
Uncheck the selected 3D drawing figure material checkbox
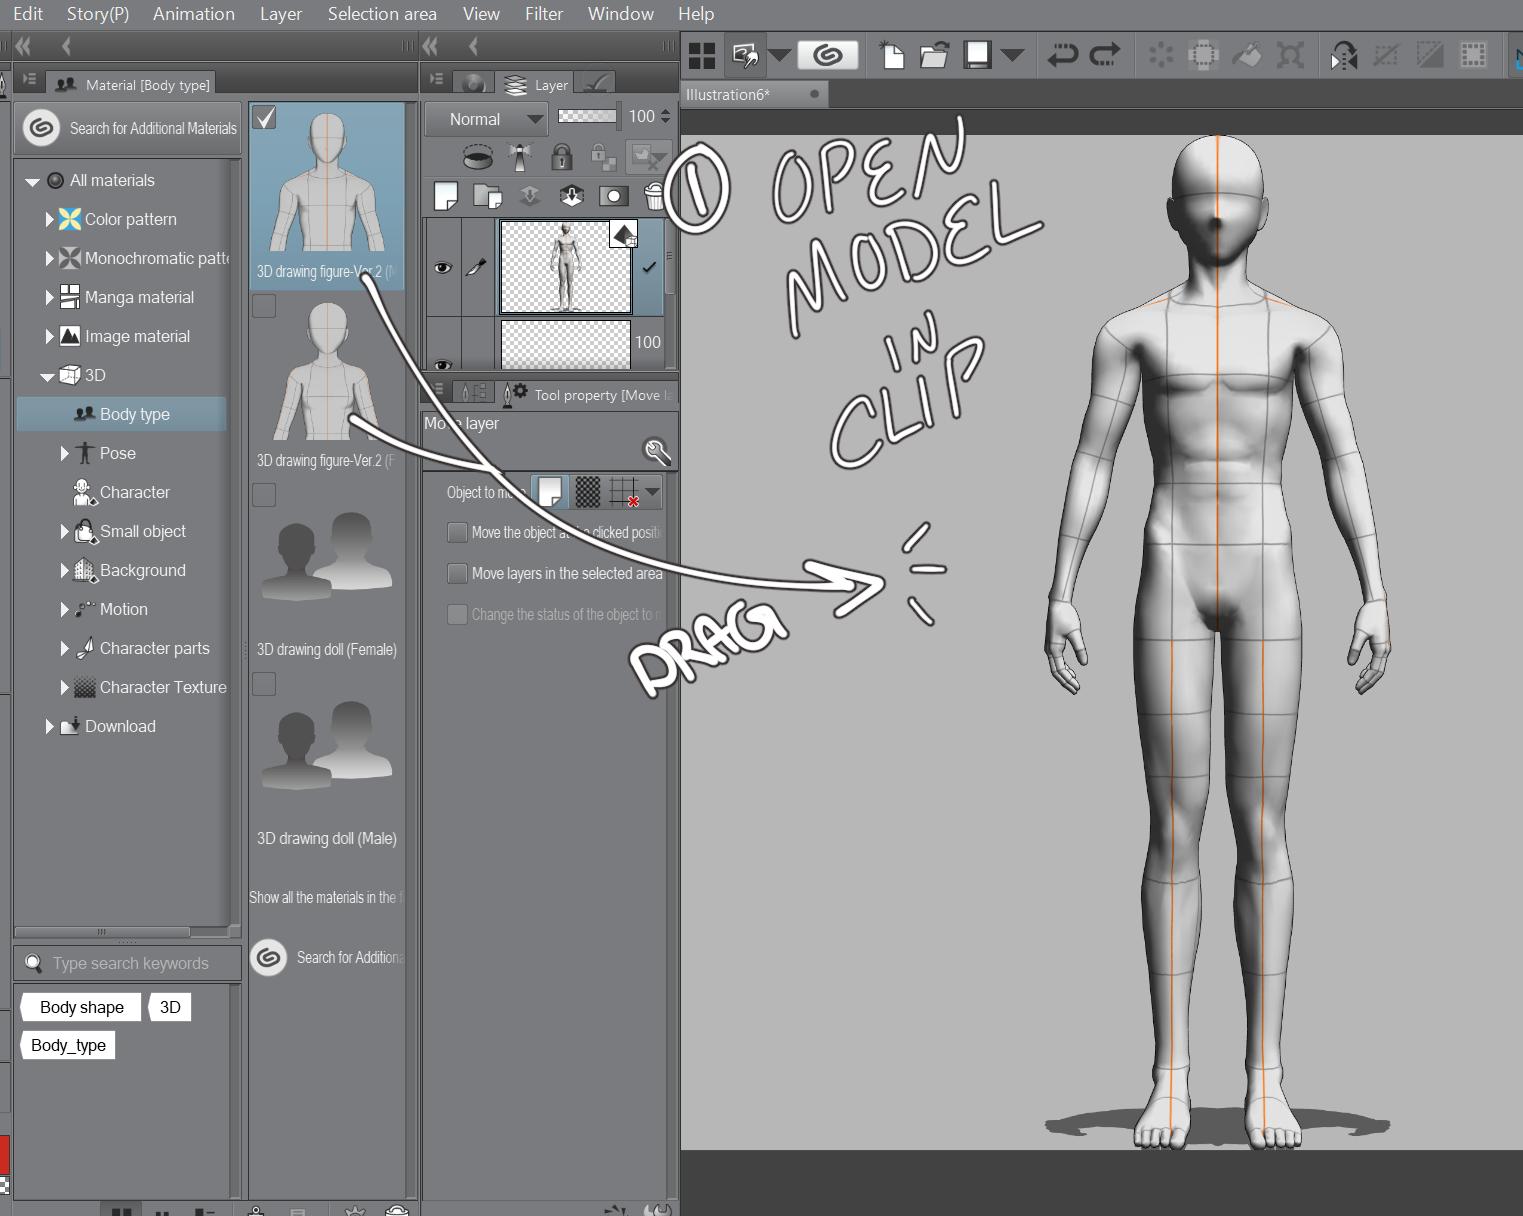[x=264, y=118]
